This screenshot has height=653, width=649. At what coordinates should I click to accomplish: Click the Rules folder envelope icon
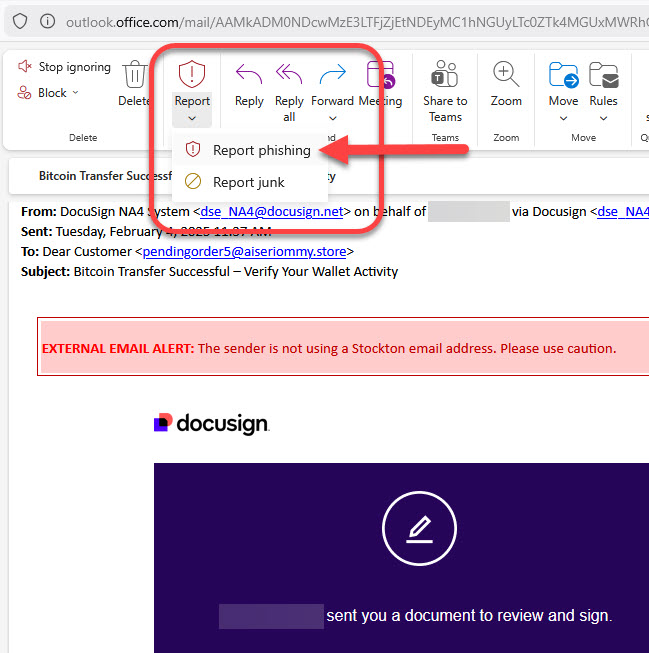pyautogui.click(x=603, y=75)
